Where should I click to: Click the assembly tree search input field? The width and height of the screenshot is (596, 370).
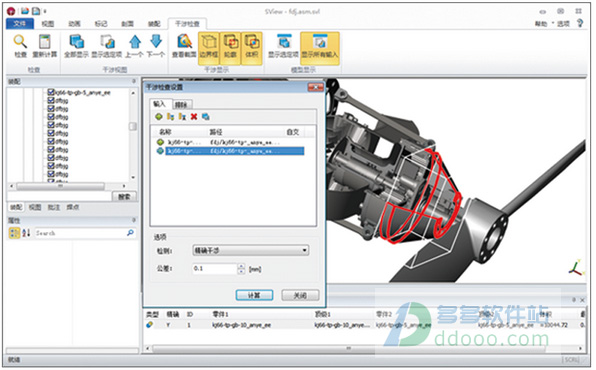point(59,196)
